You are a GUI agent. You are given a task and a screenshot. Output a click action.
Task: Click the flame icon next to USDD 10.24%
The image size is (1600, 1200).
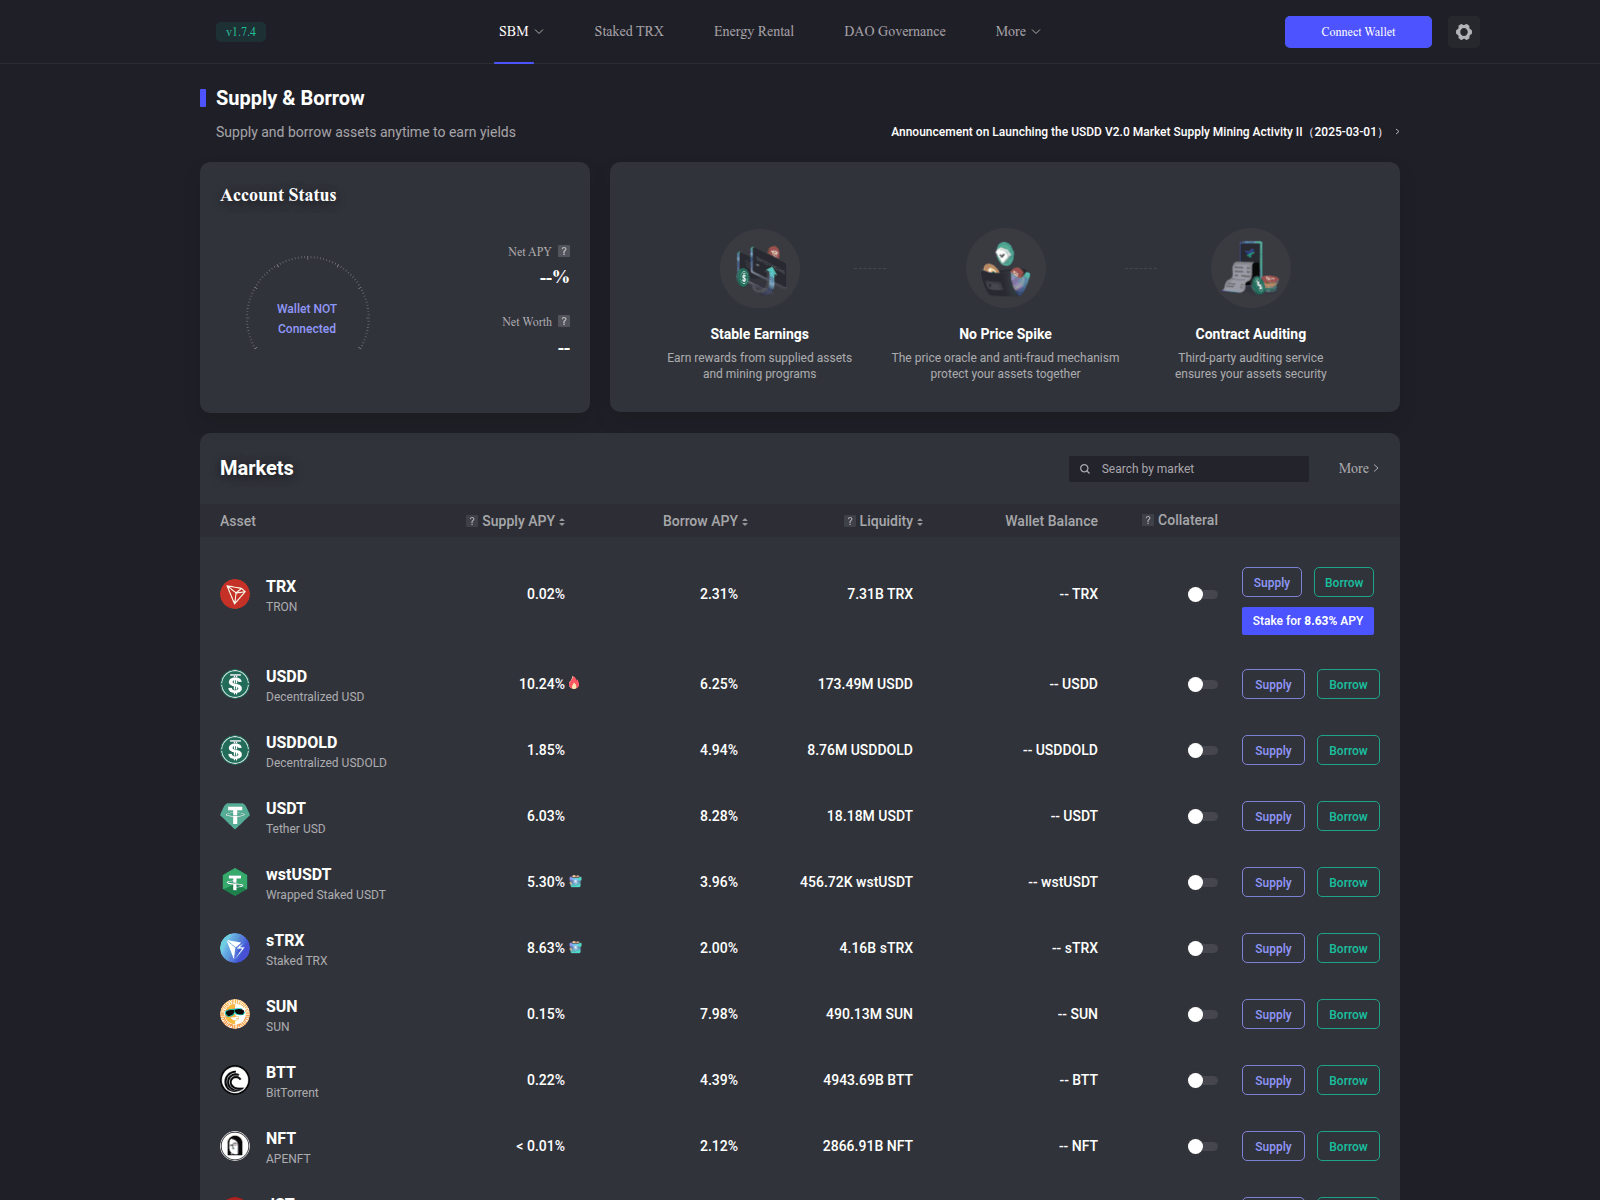pos(574,683)
